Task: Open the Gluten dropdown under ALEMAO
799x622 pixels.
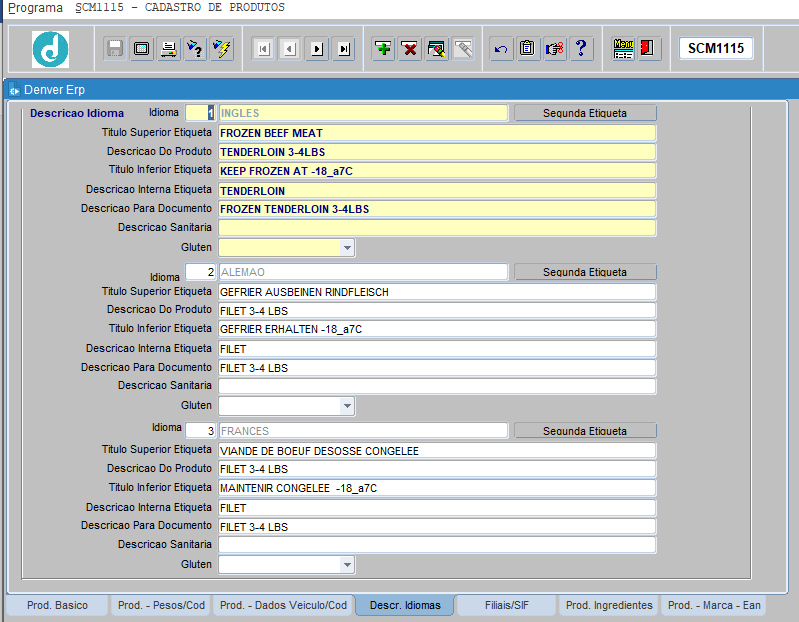Action: pos(347,406)
